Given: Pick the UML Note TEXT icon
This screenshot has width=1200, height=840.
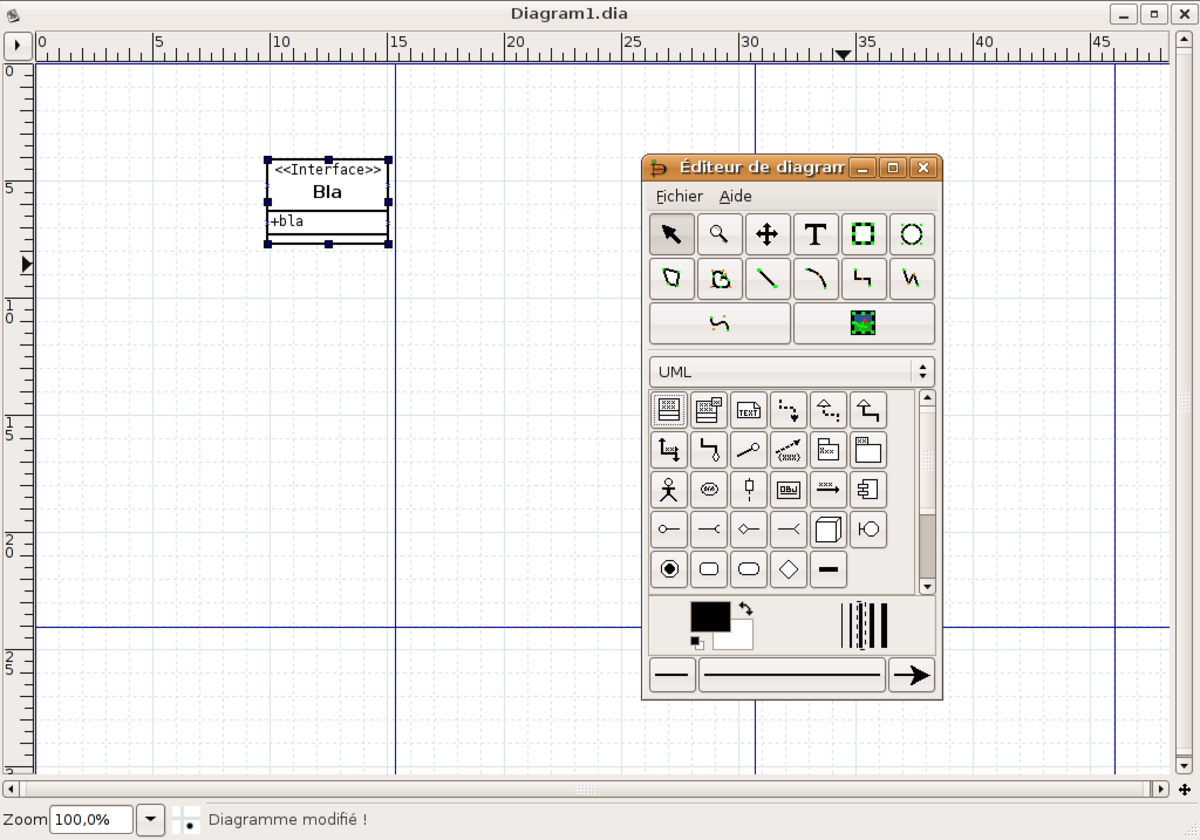Looking at the screenshot, I should pyautogui.click(x=749, y=410).
